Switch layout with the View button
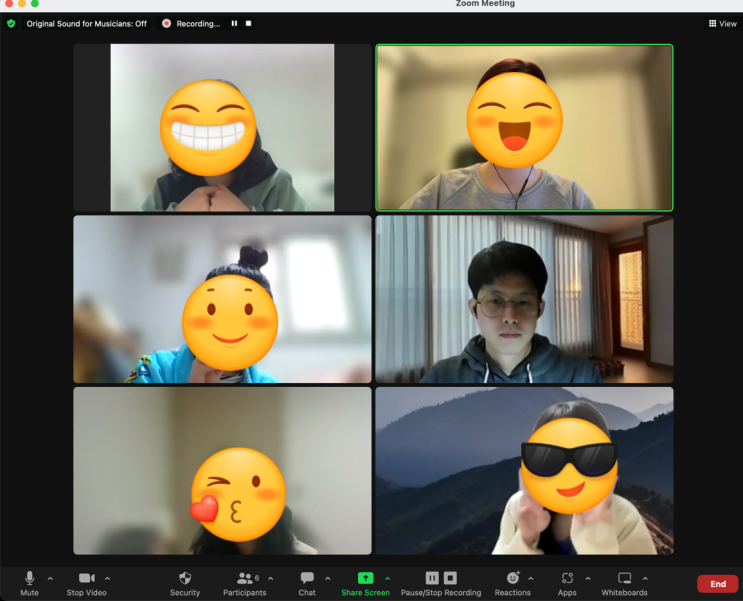The image size is (743, 601). (723, 24)
